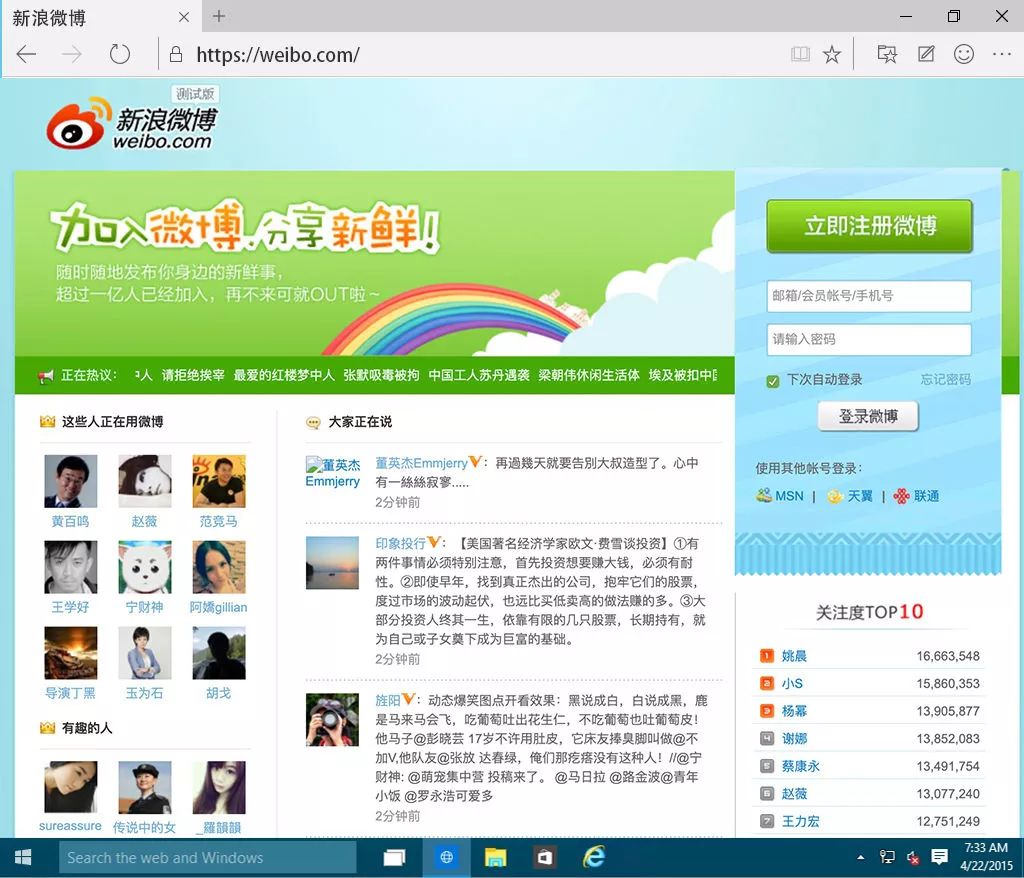Close the 新浪微博 tab
1024x878 pixels.
coord(184,17)
